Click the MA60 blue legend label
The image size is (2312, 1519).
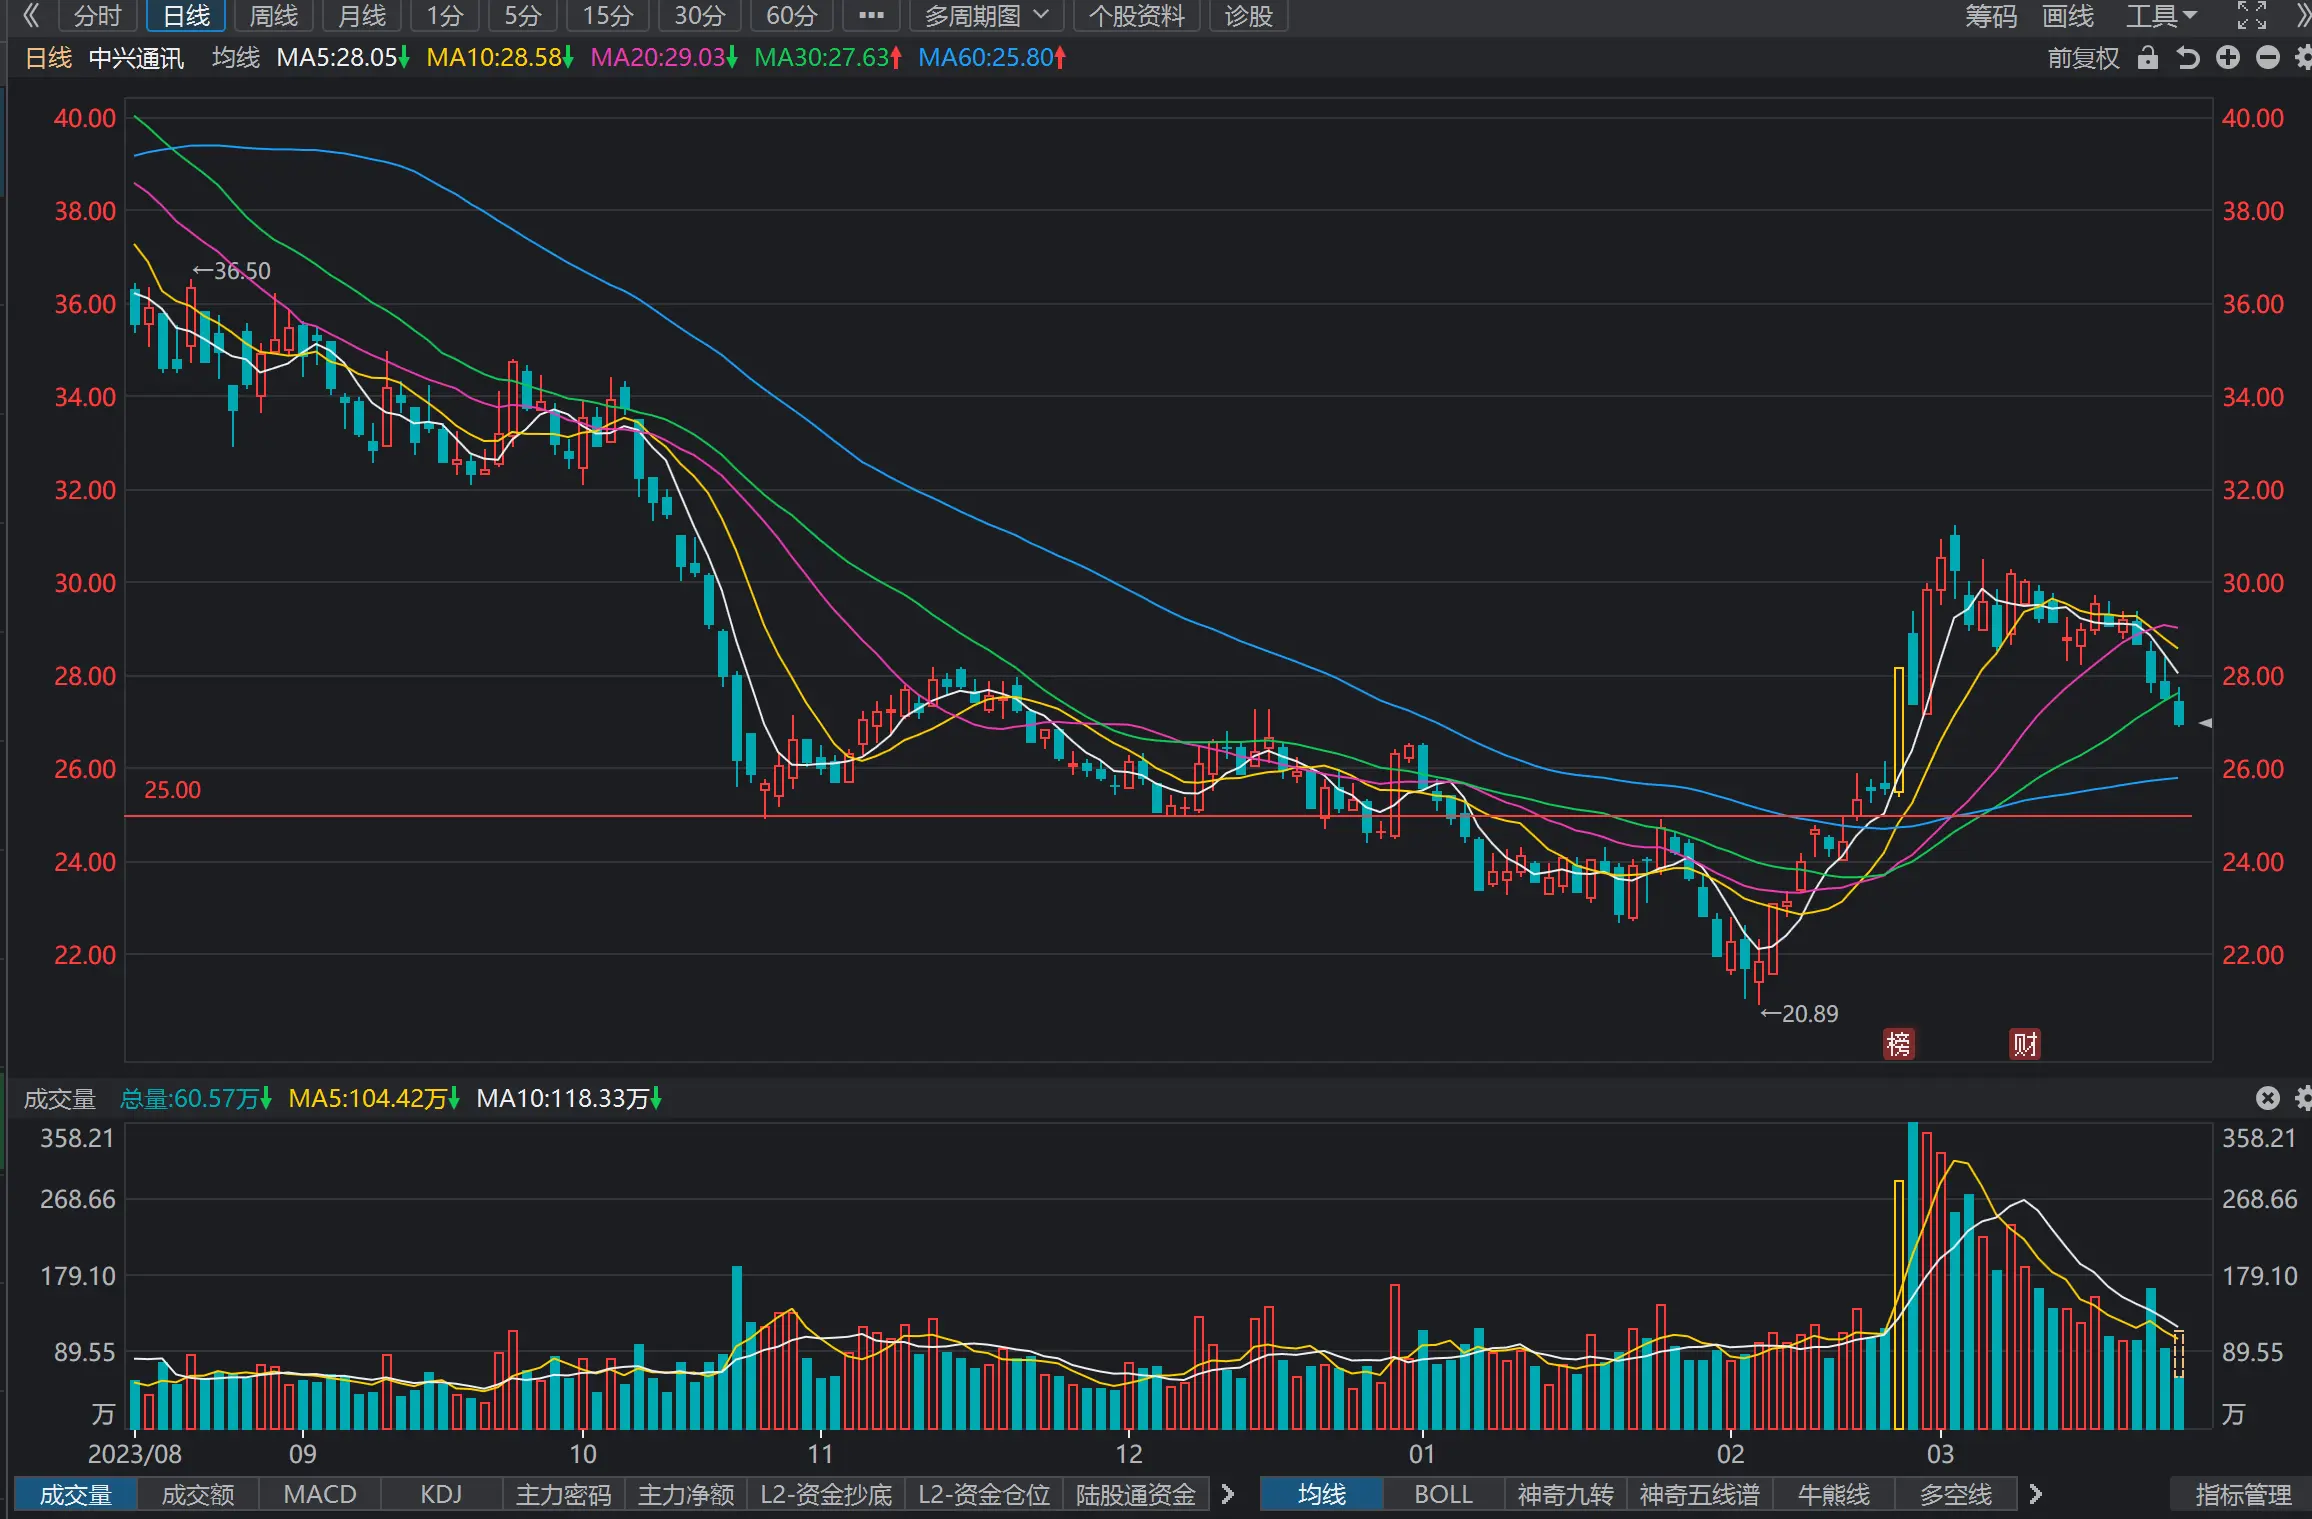(x=992, y=58)
